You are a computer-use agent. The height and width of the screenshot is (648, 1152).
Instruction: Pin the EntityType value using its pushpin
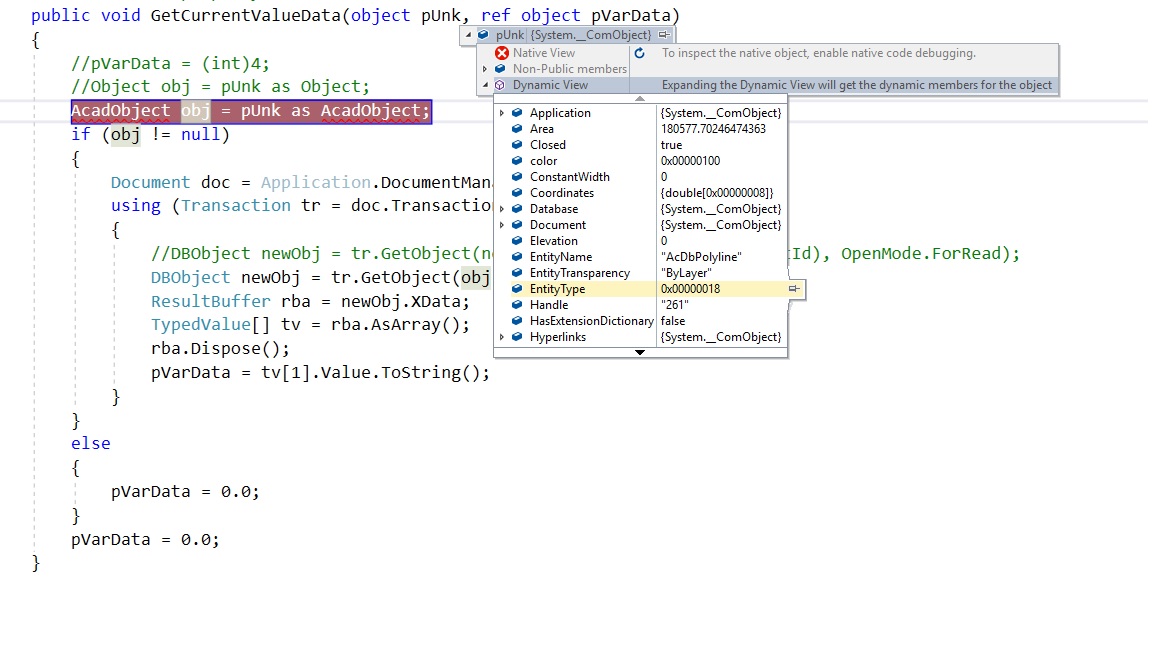[x=794, y=288]
